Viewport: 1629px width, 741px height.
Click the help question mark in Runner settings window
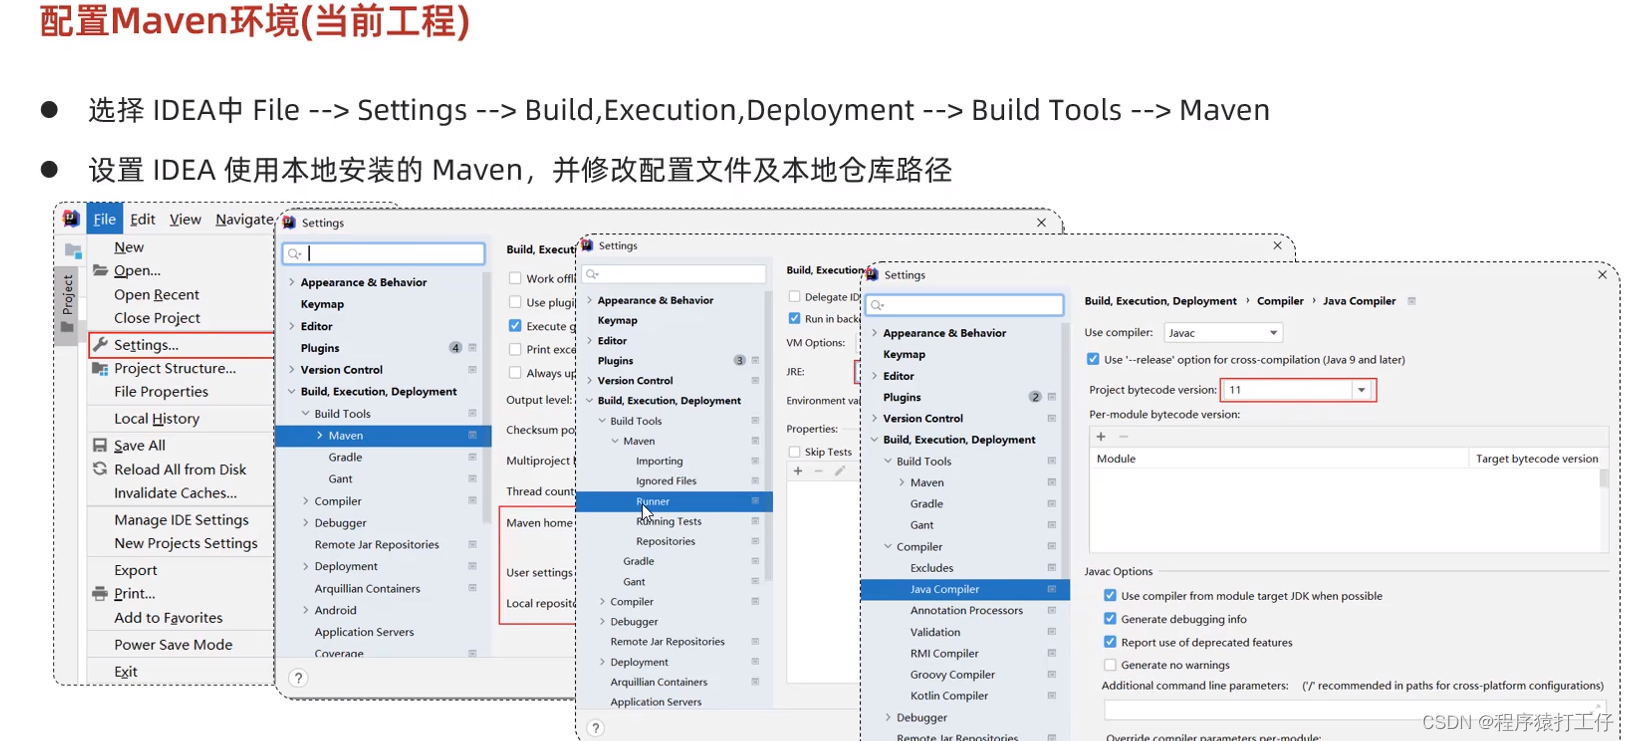[596, 728]
